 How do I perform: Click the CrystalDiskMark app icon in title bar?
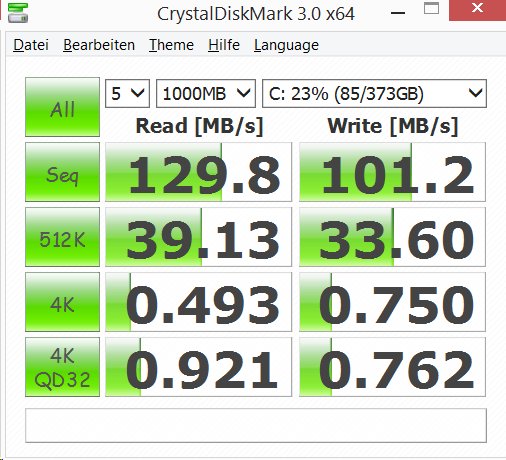point(18,13)
